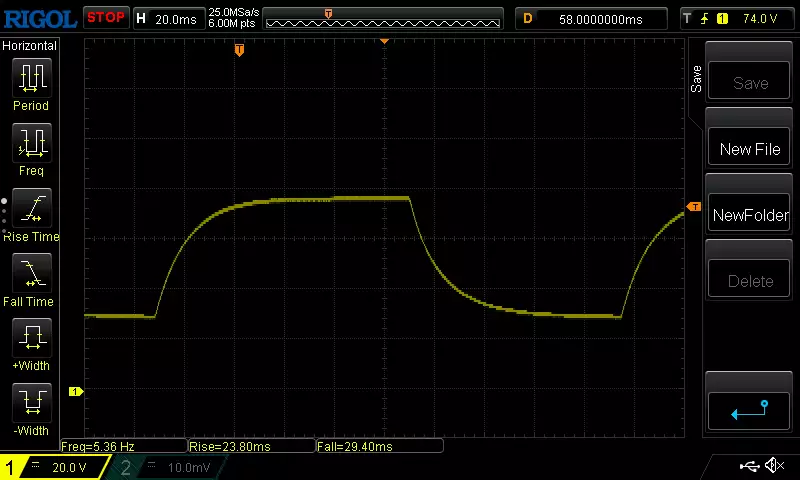Image resolution: width=800 pixels, height=480 pixels.
Task: Toggle channel 2 at 10.0mV
Action: tap(166, 468)
